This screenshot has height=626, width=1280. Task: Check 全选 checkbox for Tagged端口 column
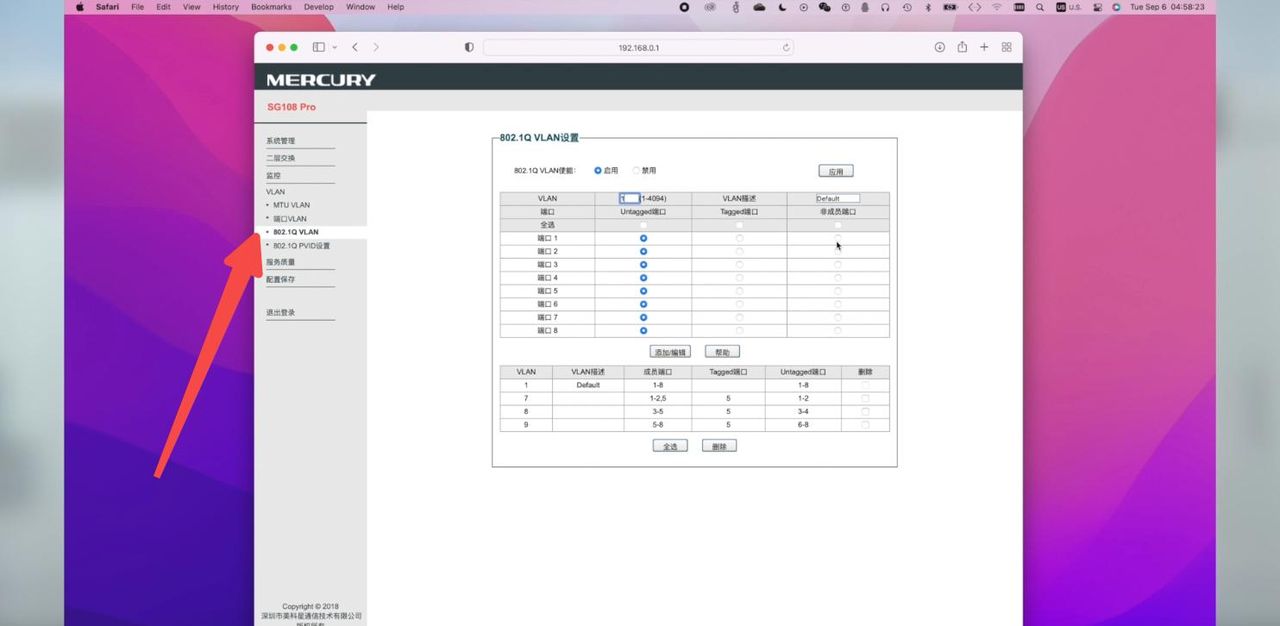740,225
